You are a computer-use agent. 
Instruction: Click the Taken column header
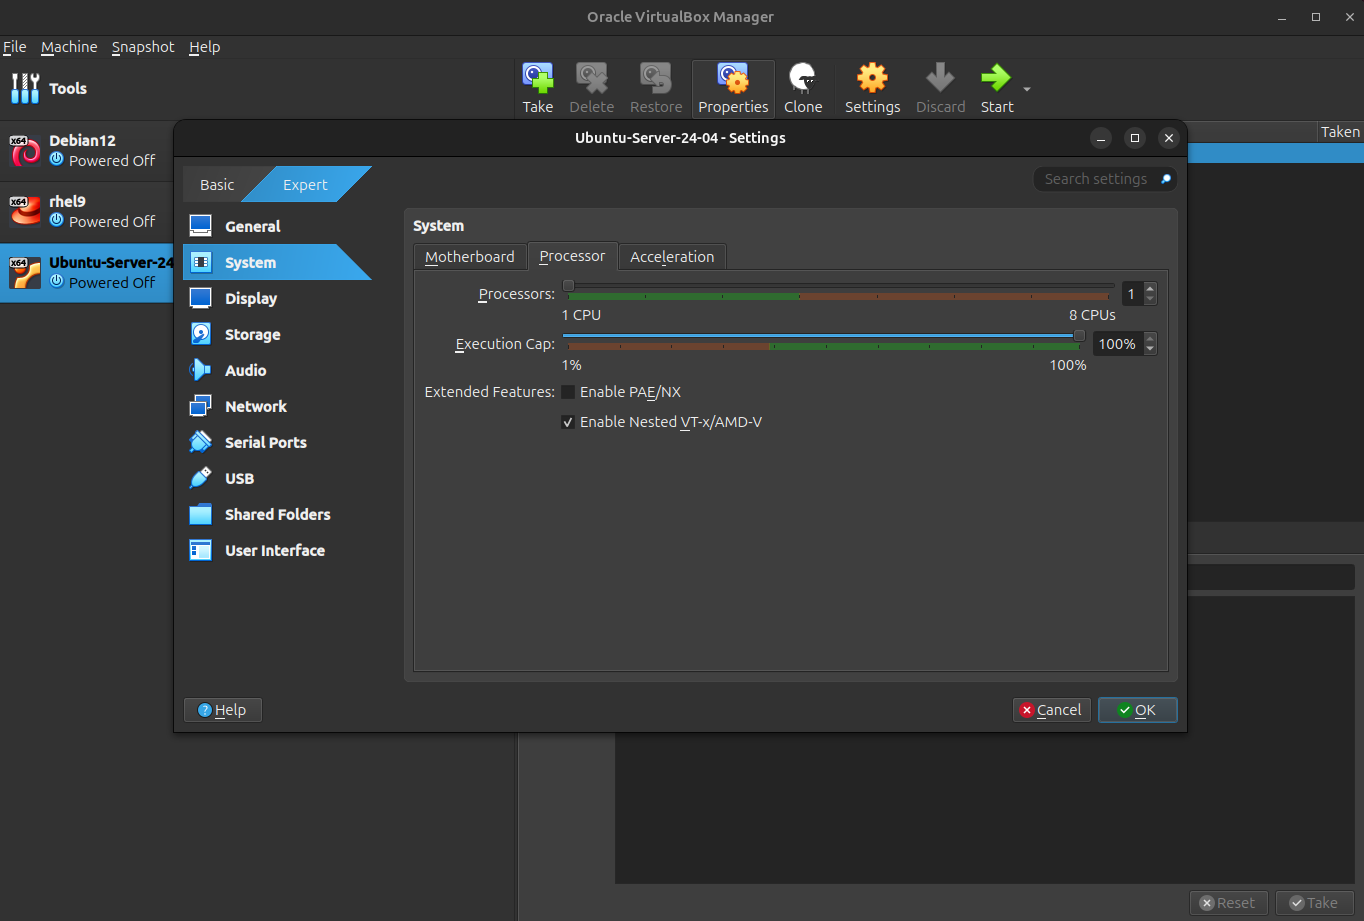[1339, 132]
